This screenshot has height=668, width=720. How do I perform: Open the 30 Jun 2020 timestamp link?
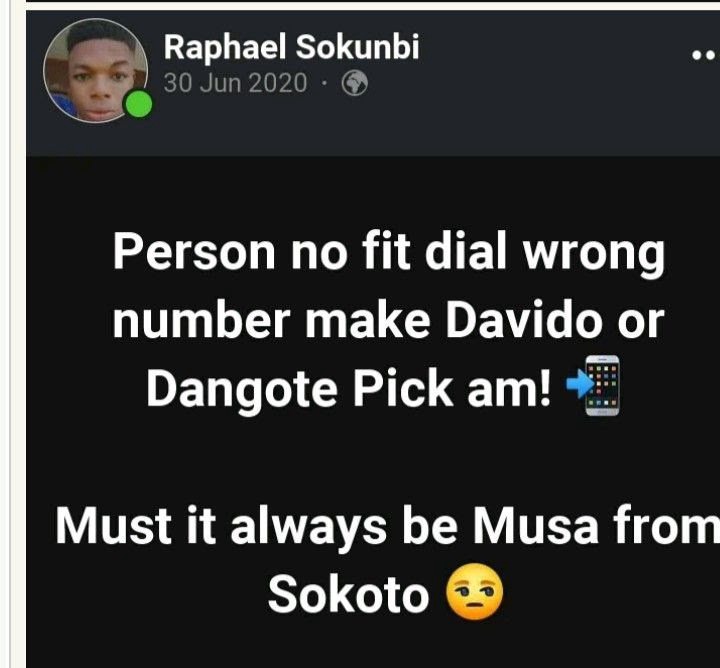[x=235, y=83]
